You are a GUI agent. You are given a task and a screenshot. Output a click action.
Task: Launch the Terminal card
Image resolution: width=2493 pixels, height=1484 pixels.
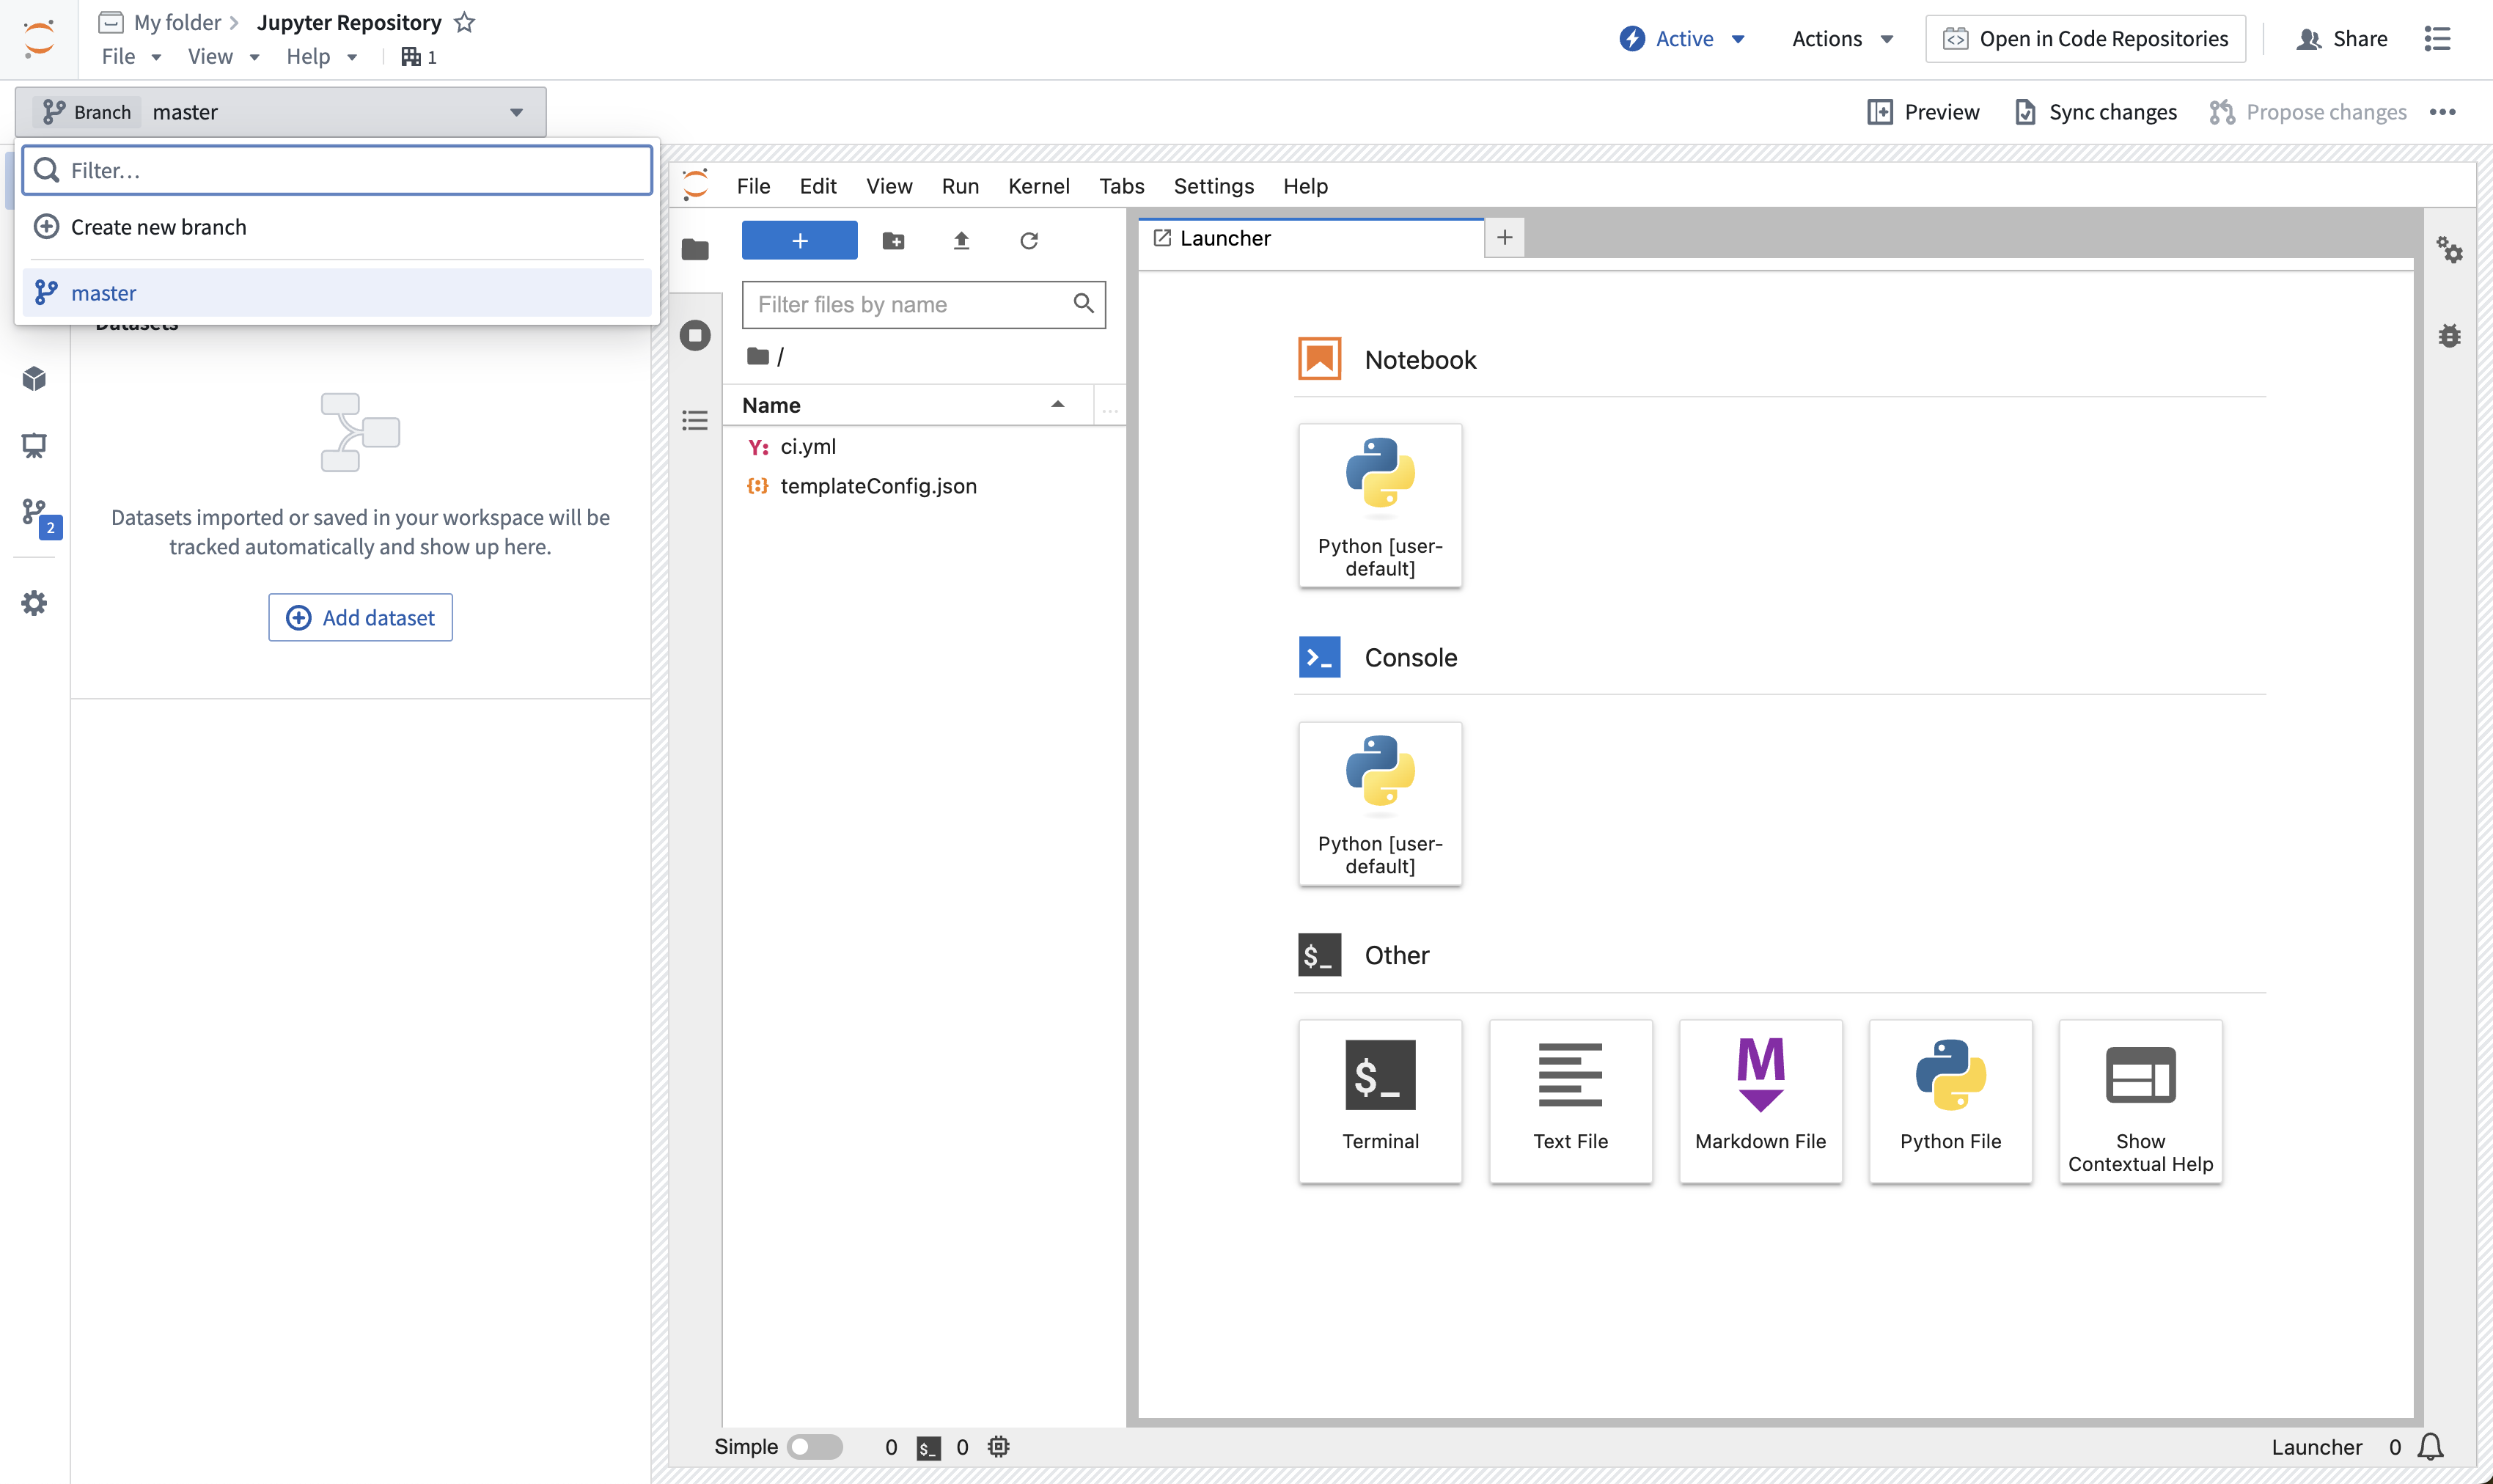tap(1380, 1101)
